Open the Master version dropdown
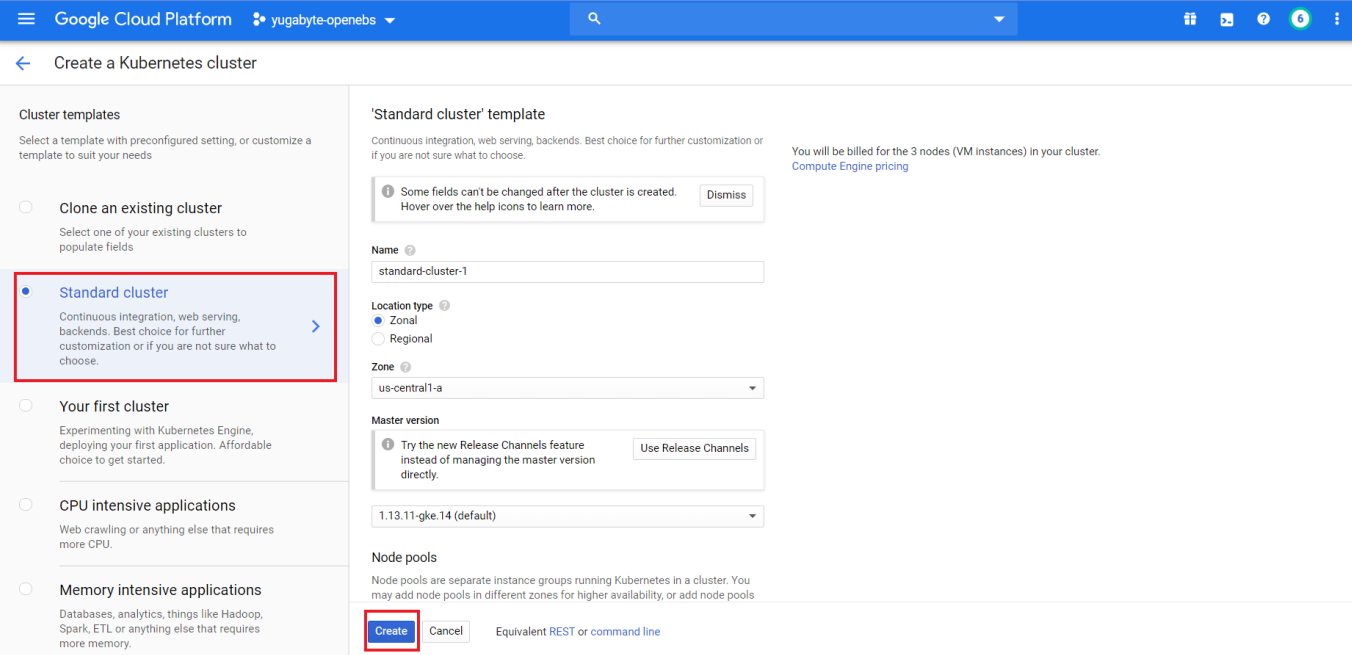Viewport: 1352px width, 655px height. [567, 516]
